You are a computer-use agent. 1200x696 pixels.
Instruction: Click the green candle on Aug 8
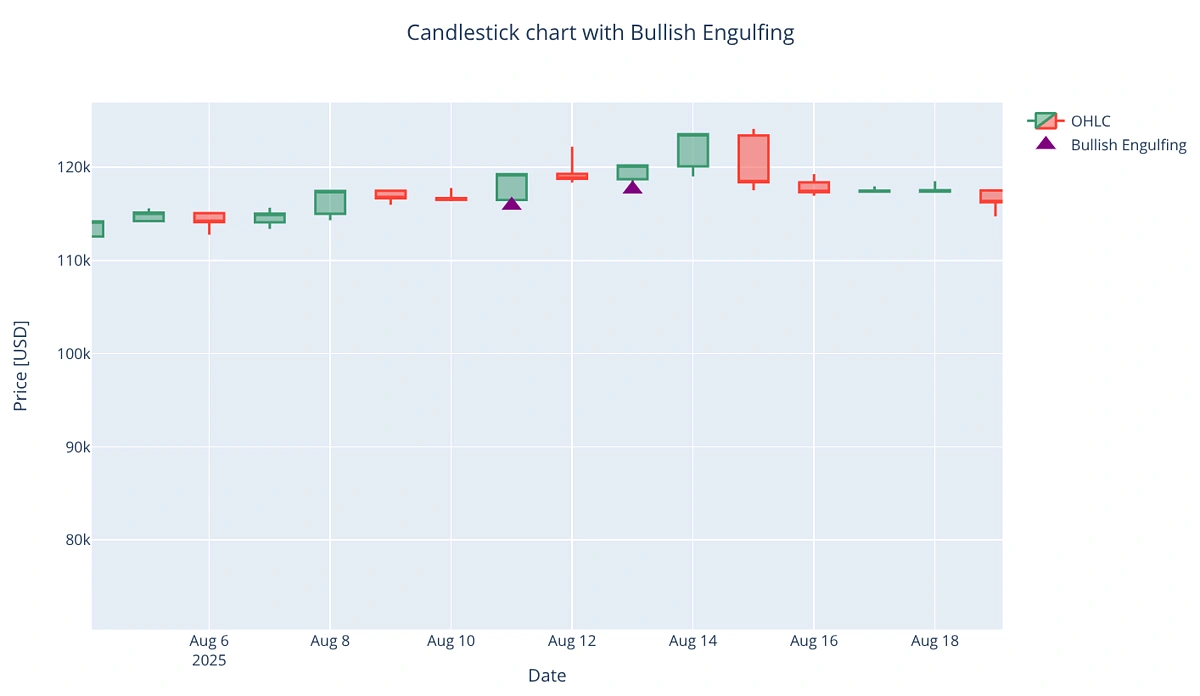pyautogui.click(x=330, y=202)
